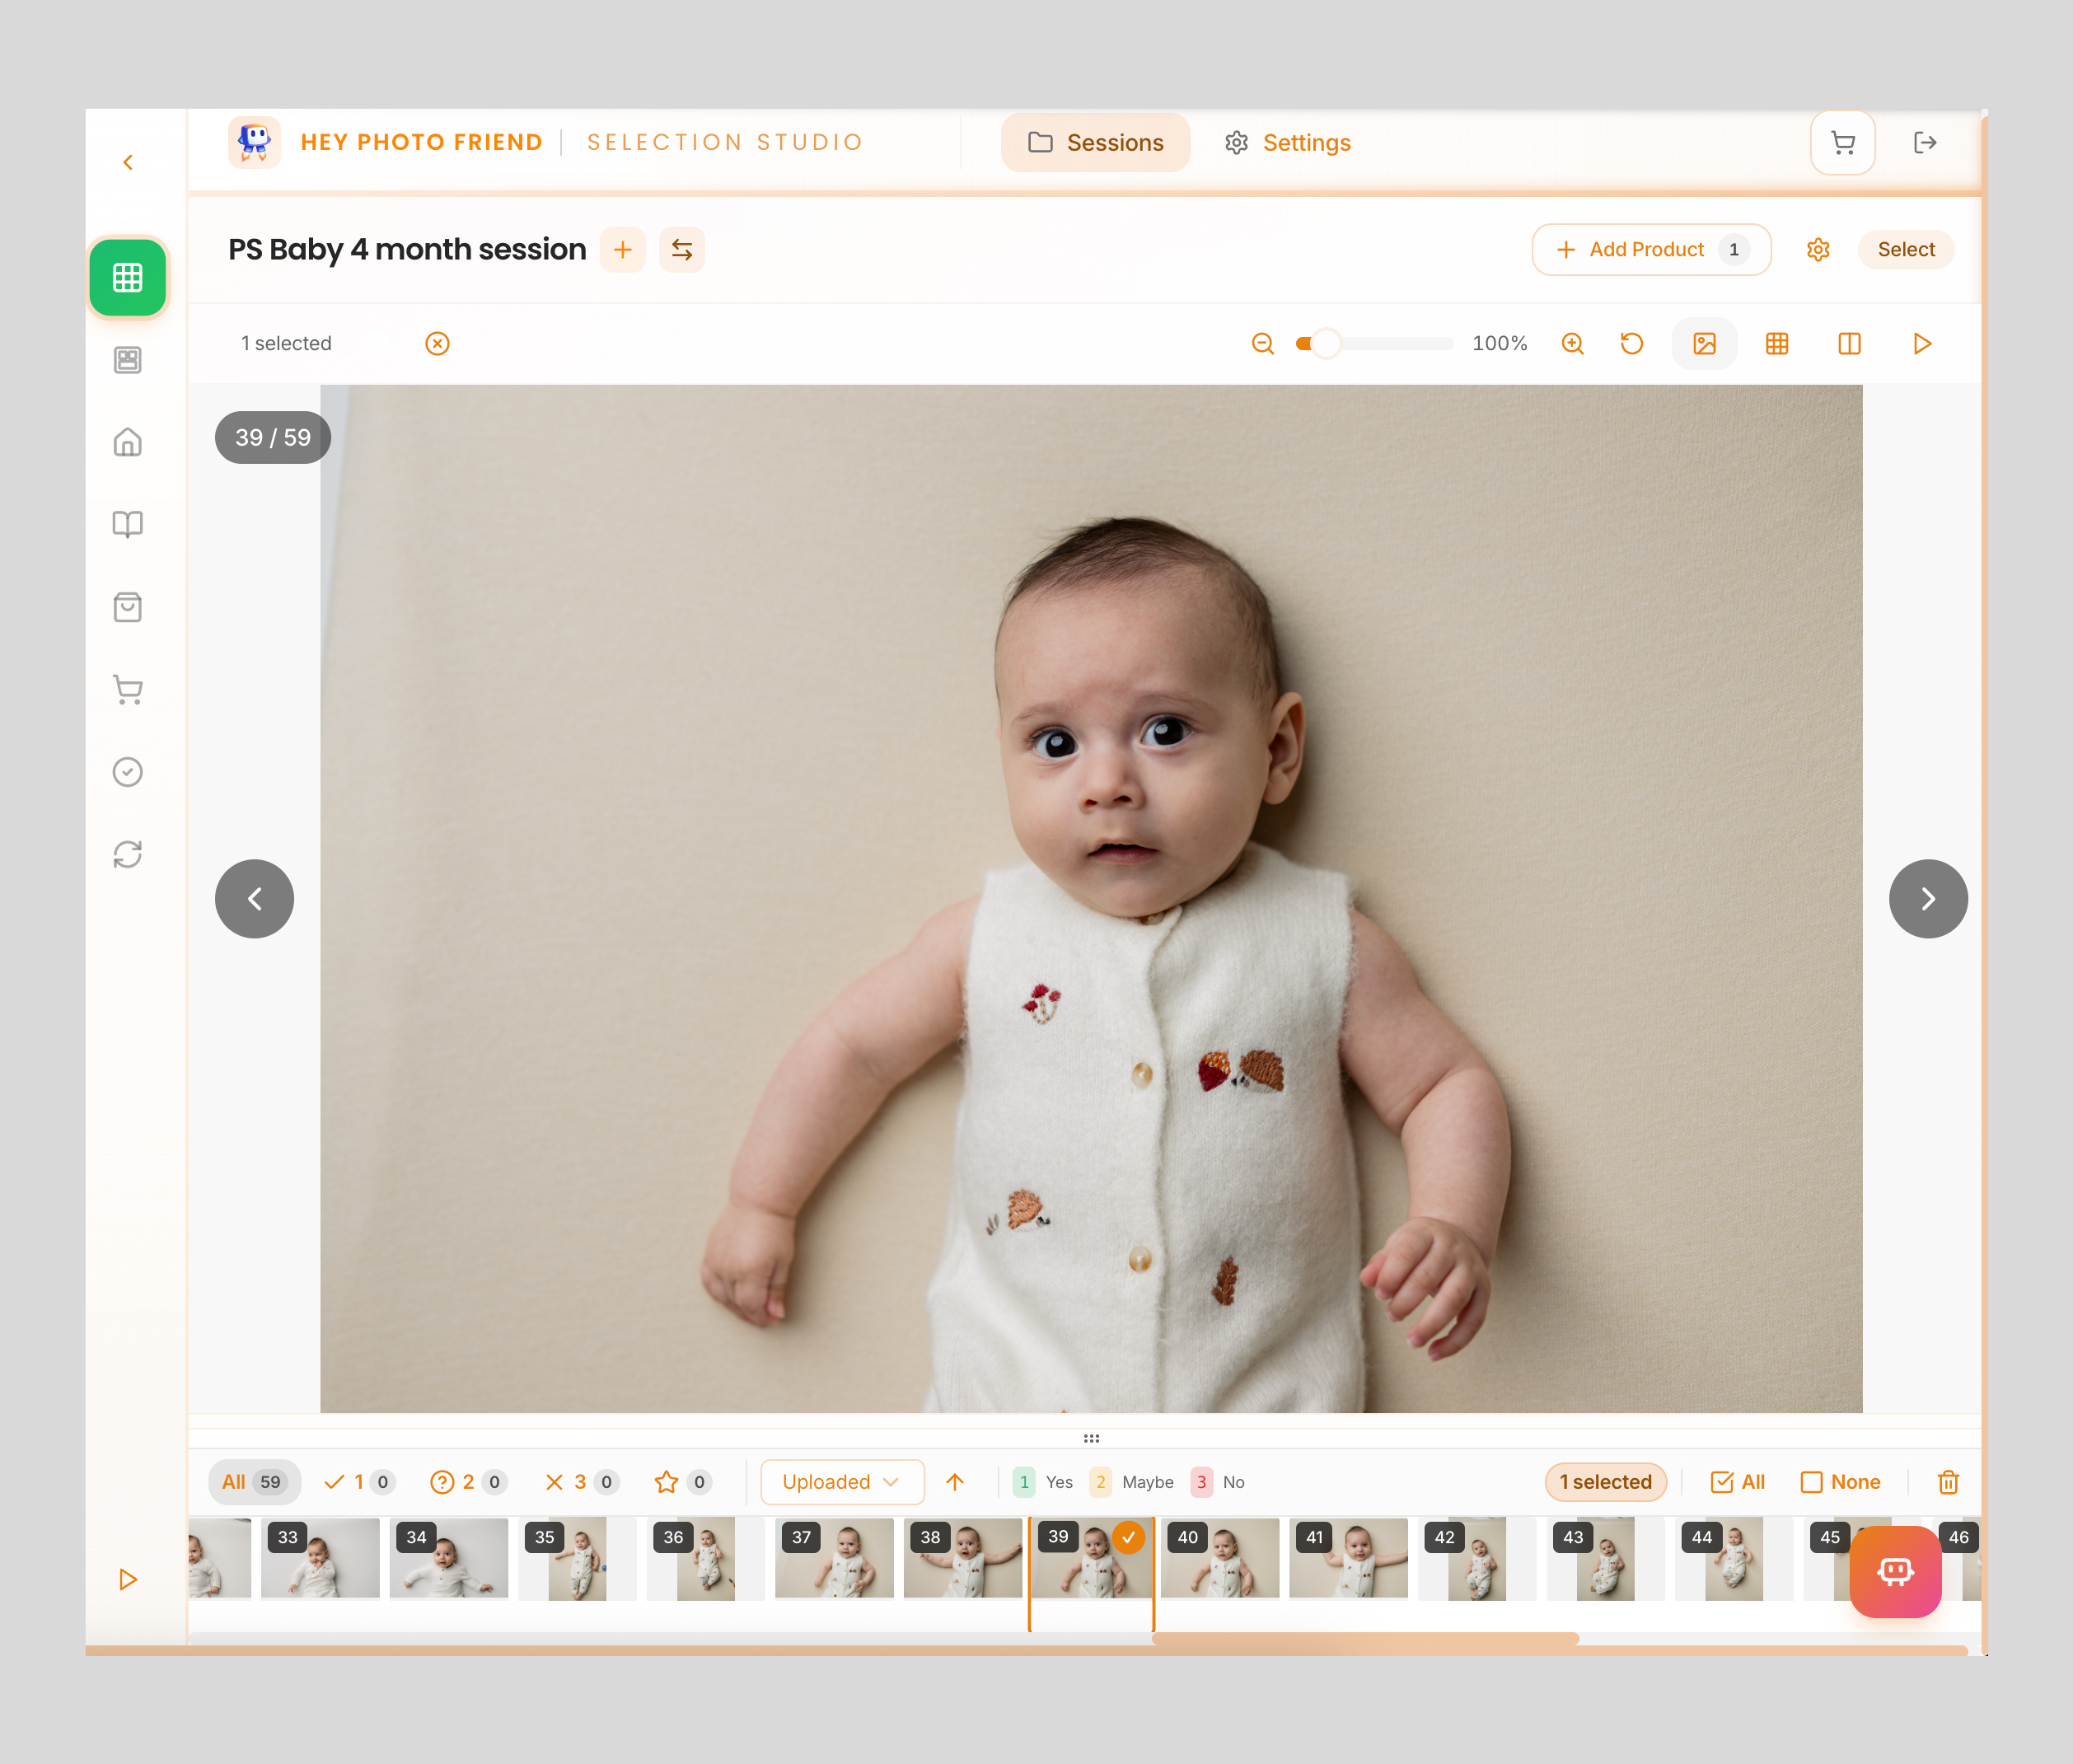
Task: Click the swap arrows icon beside session title
Action: click(x=682, y=250)
